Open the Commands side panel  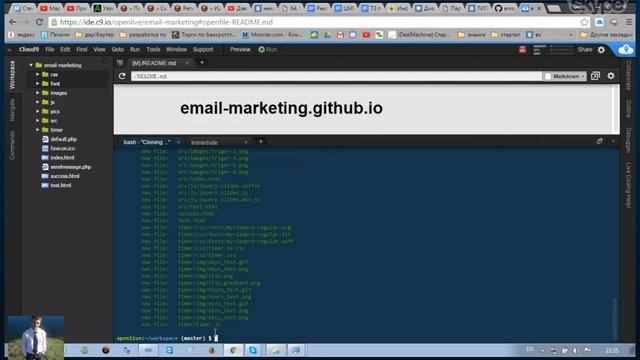[x=12, y=145]
